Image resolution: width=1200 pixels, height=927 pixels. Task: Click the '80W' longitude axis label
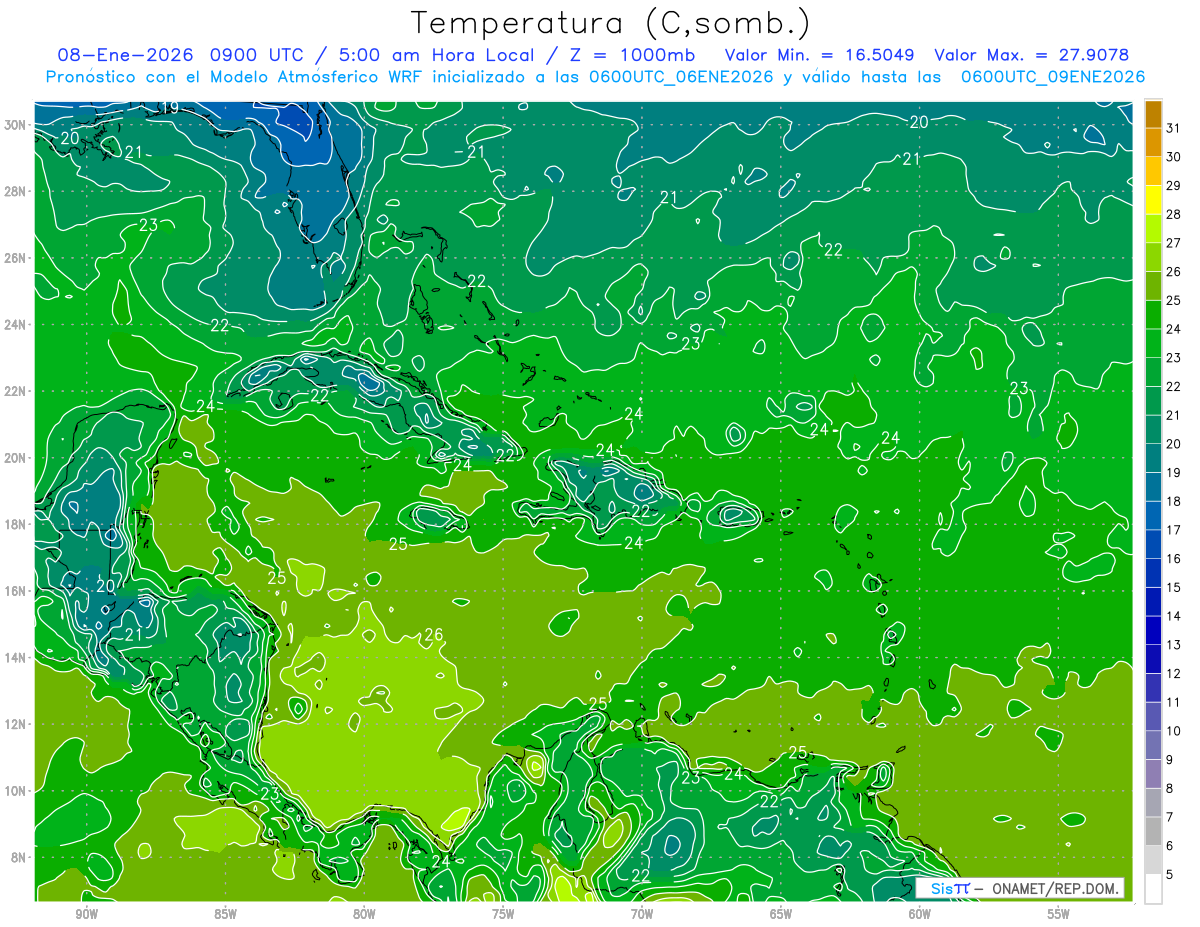point(364,914)
